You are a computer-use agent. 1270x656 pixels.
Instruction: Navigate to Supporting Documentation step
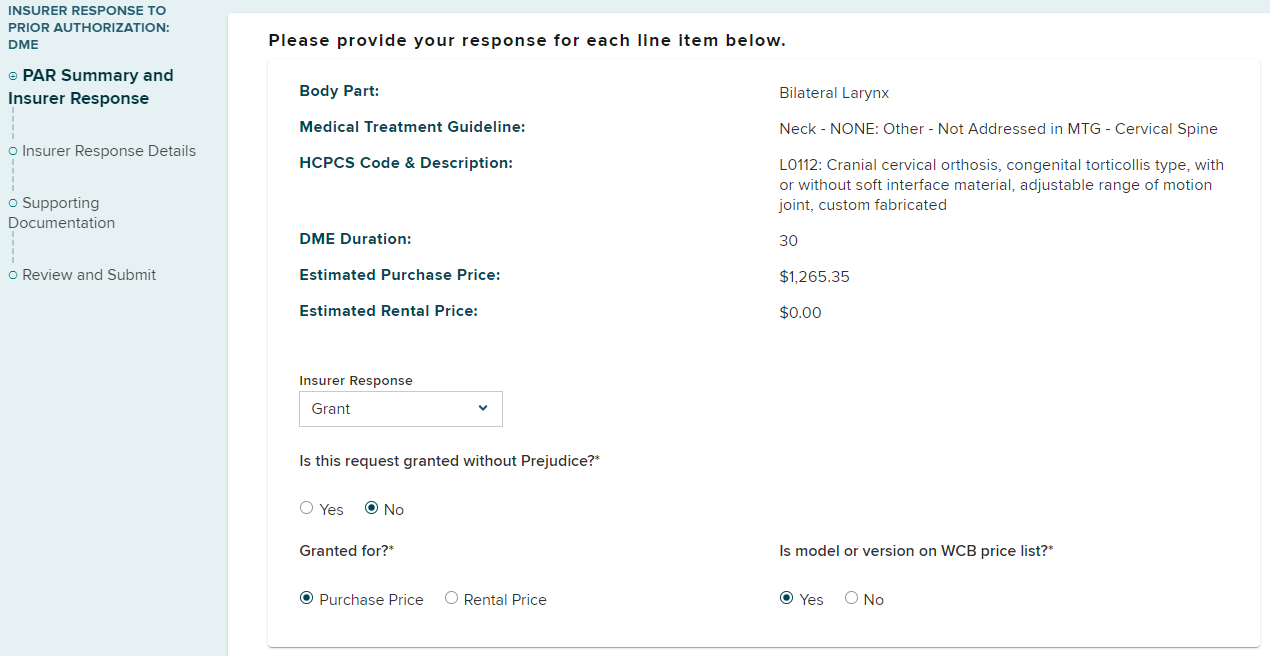pyautogui.click(x=62, y=213)
